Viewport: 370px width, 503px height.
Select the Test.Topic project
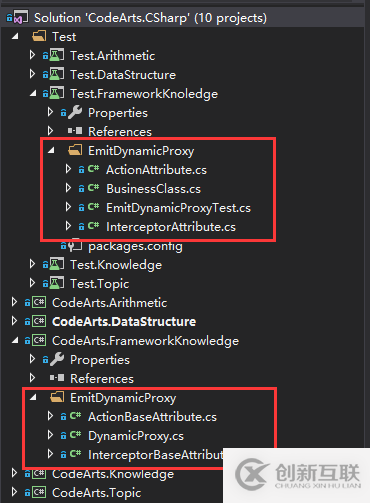pos(99,284)
